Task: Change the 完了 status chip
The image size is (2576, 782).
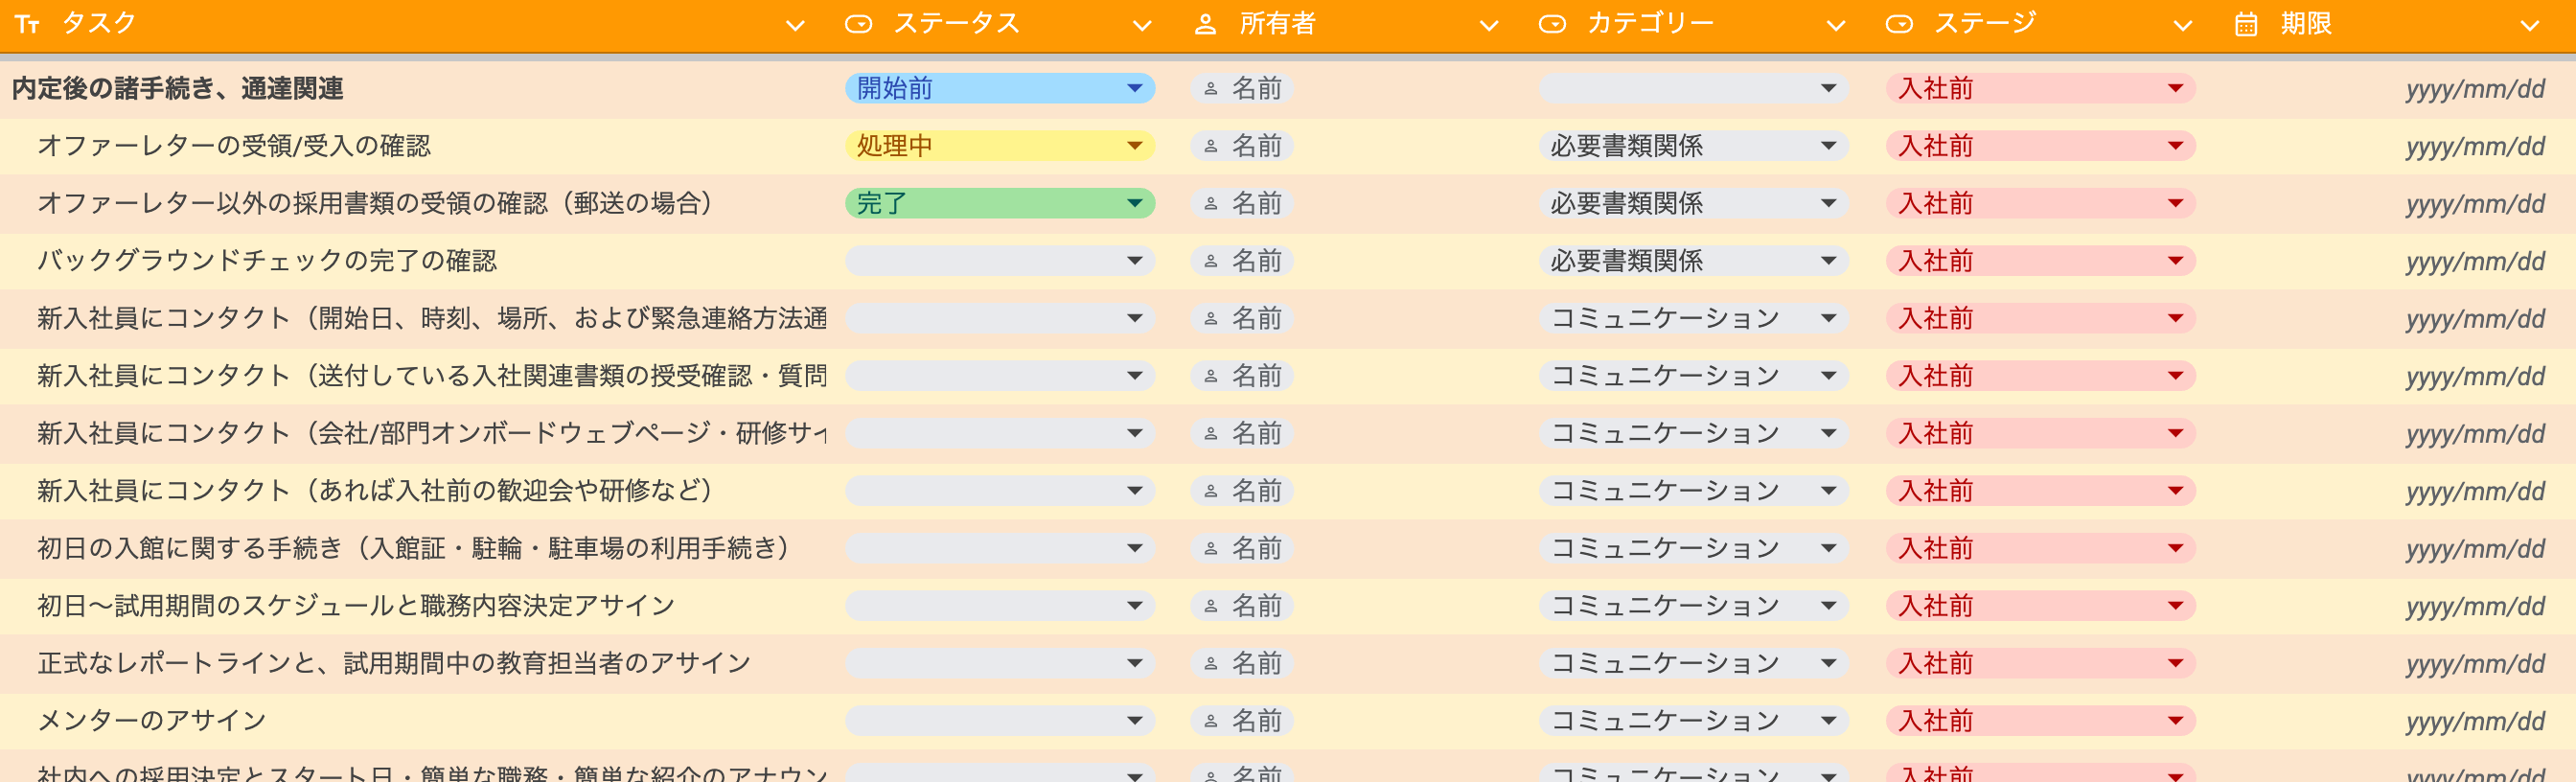Action: pos(999,204)
